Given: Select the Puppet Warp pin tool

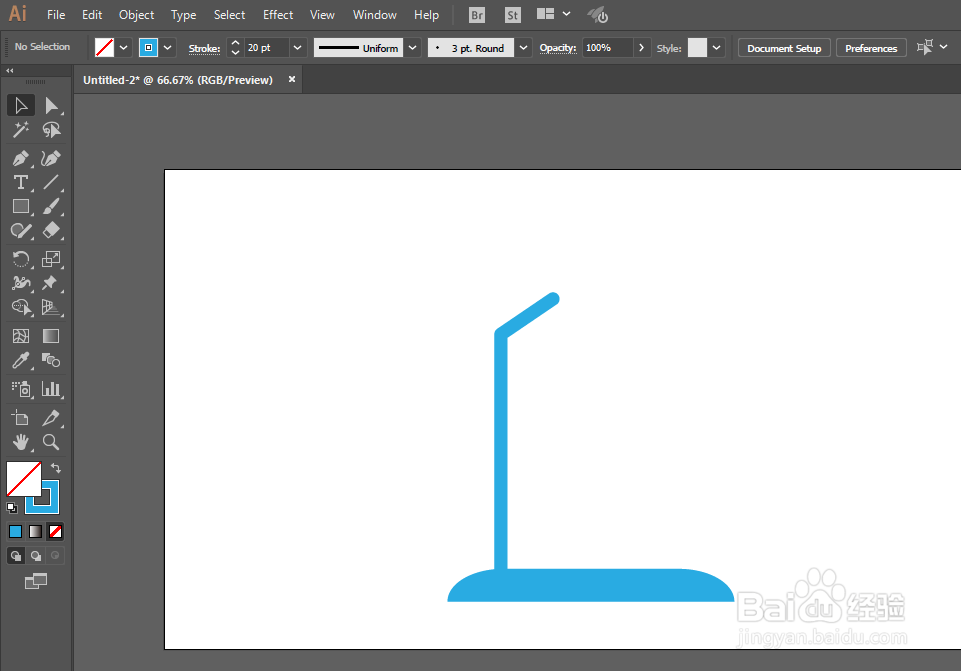Looking at the screenshot, I should 51,283.
